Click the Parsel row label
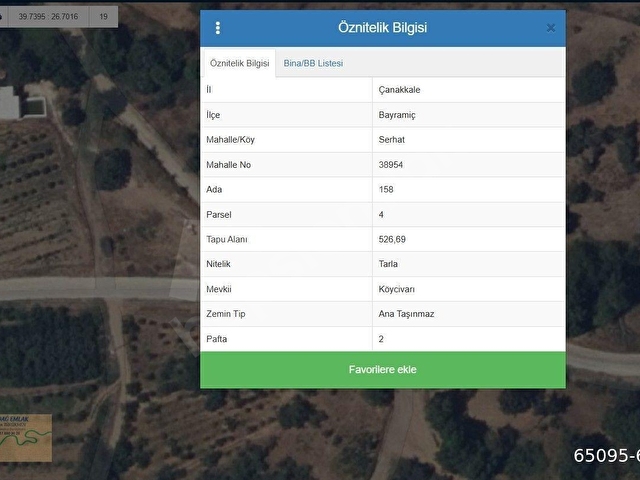640x480 pixels. click(218, 215)
